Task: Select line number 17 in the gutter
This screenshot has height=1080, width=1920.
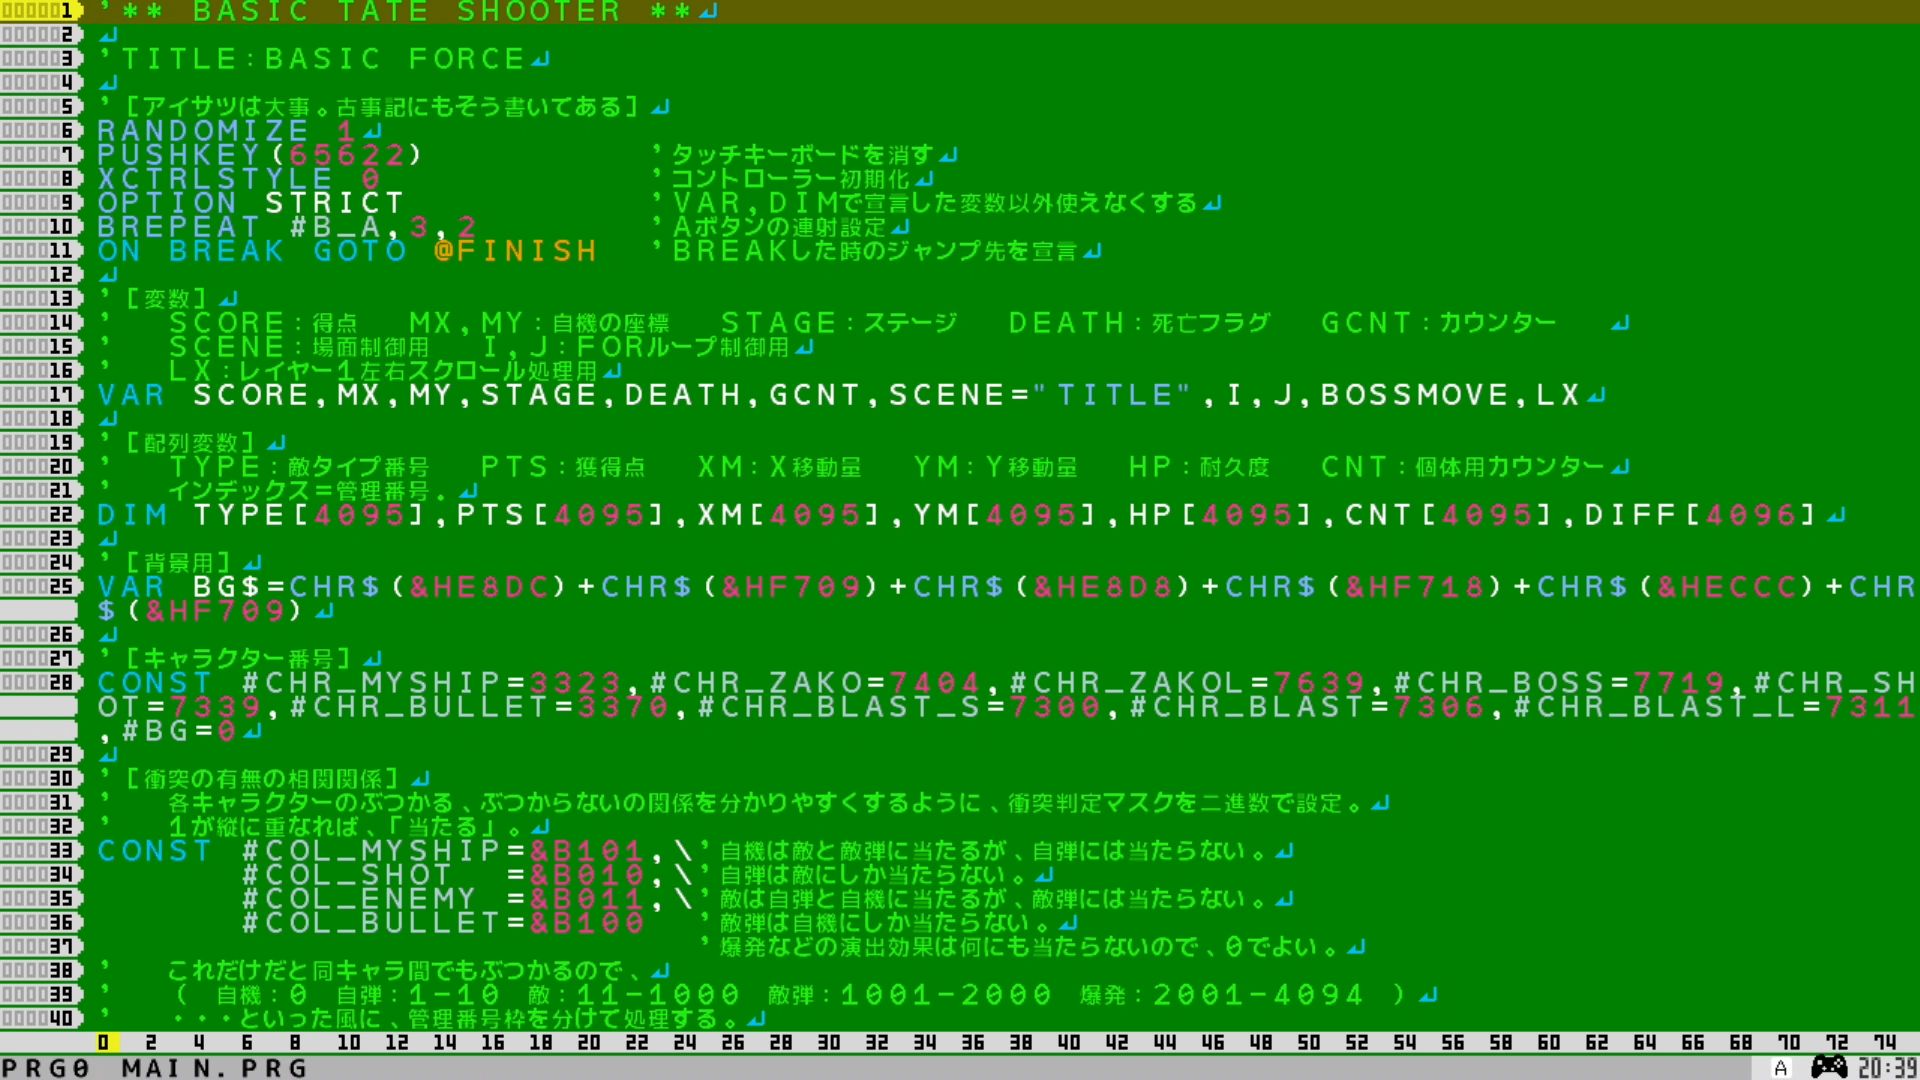Action: pyautogui.click(x=40, y=395)
